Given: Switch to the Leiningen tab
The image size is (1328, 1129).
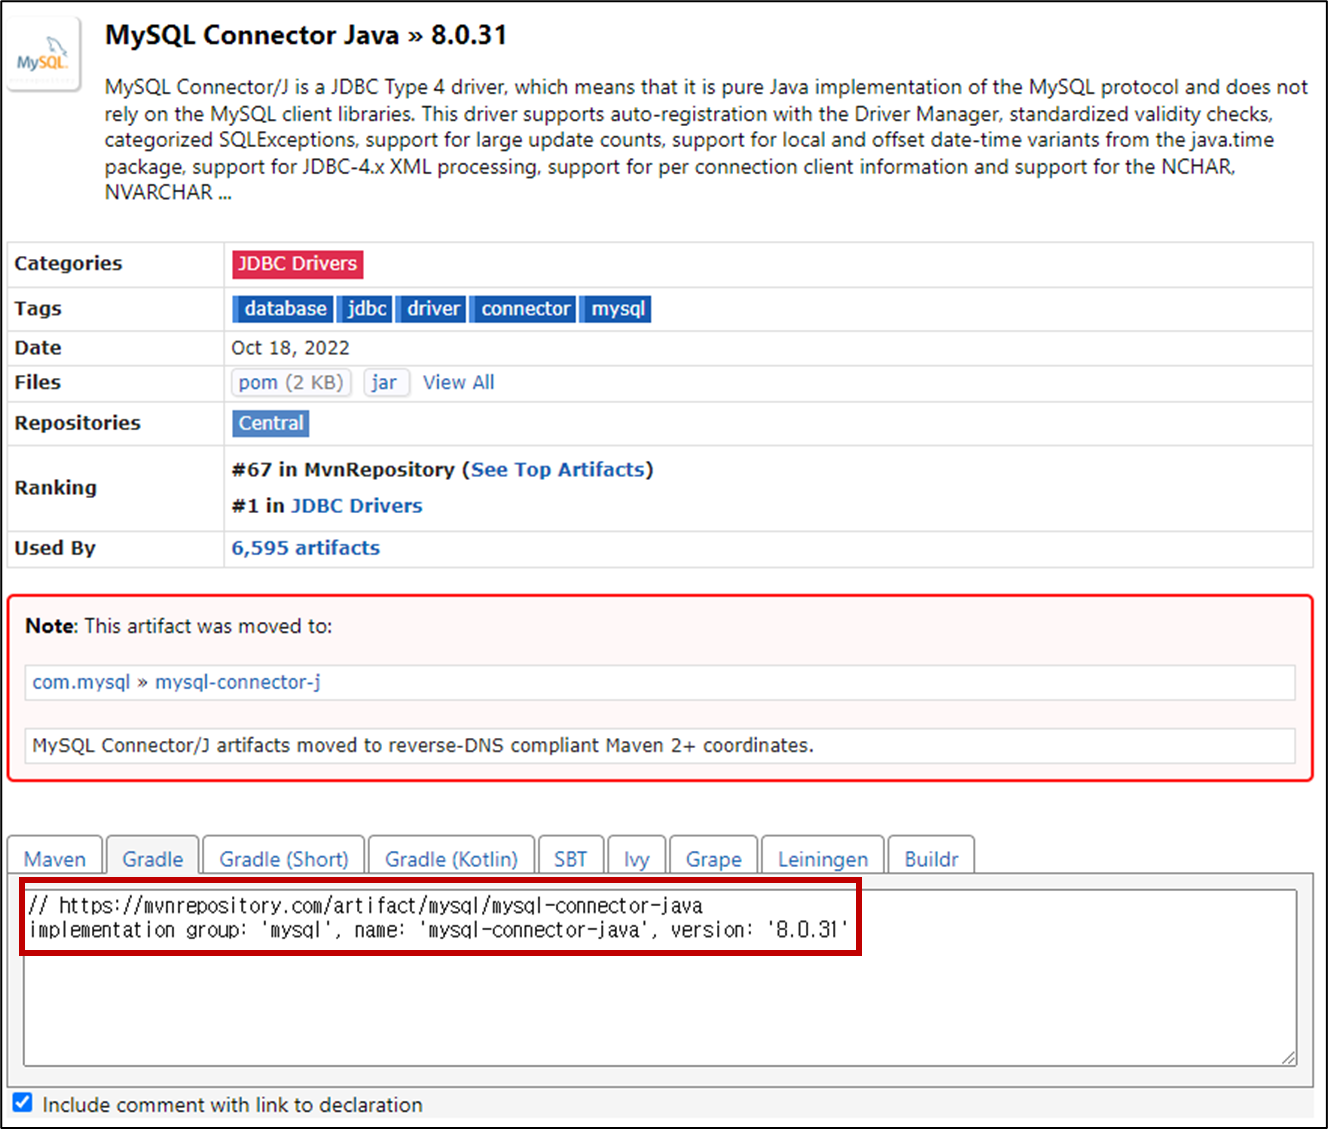Looking at the screenshot, I should (x=823, y=859).
